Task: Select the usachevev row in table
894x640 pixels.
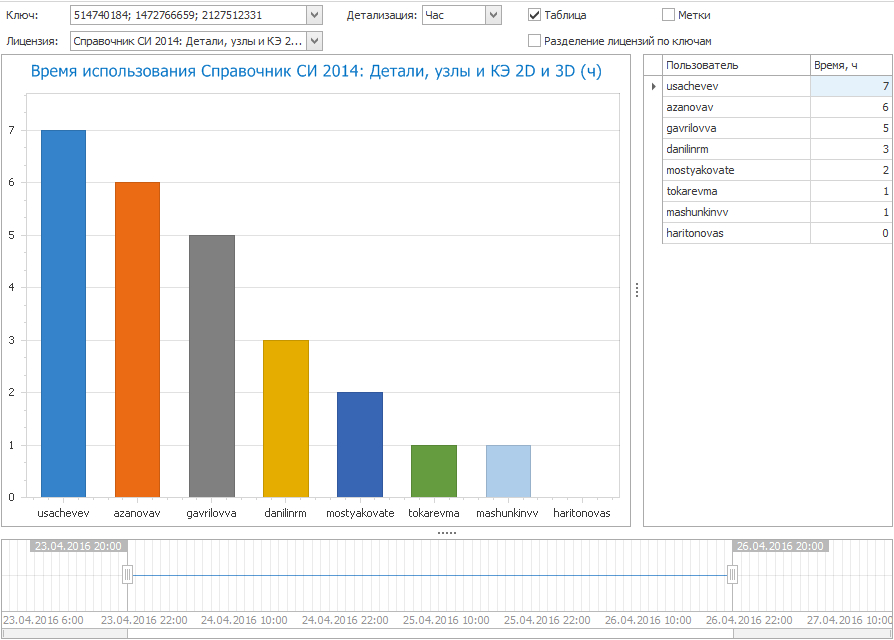Action: click(735, 87)
